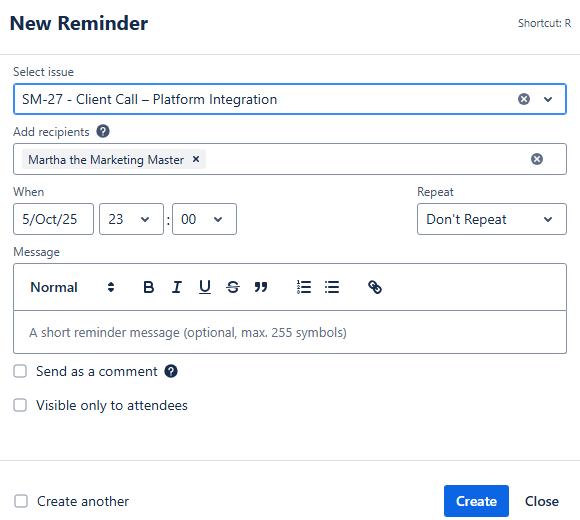Click the 5/Oct/25 date field
The image size is (580, 520).
tap(53, 219)
